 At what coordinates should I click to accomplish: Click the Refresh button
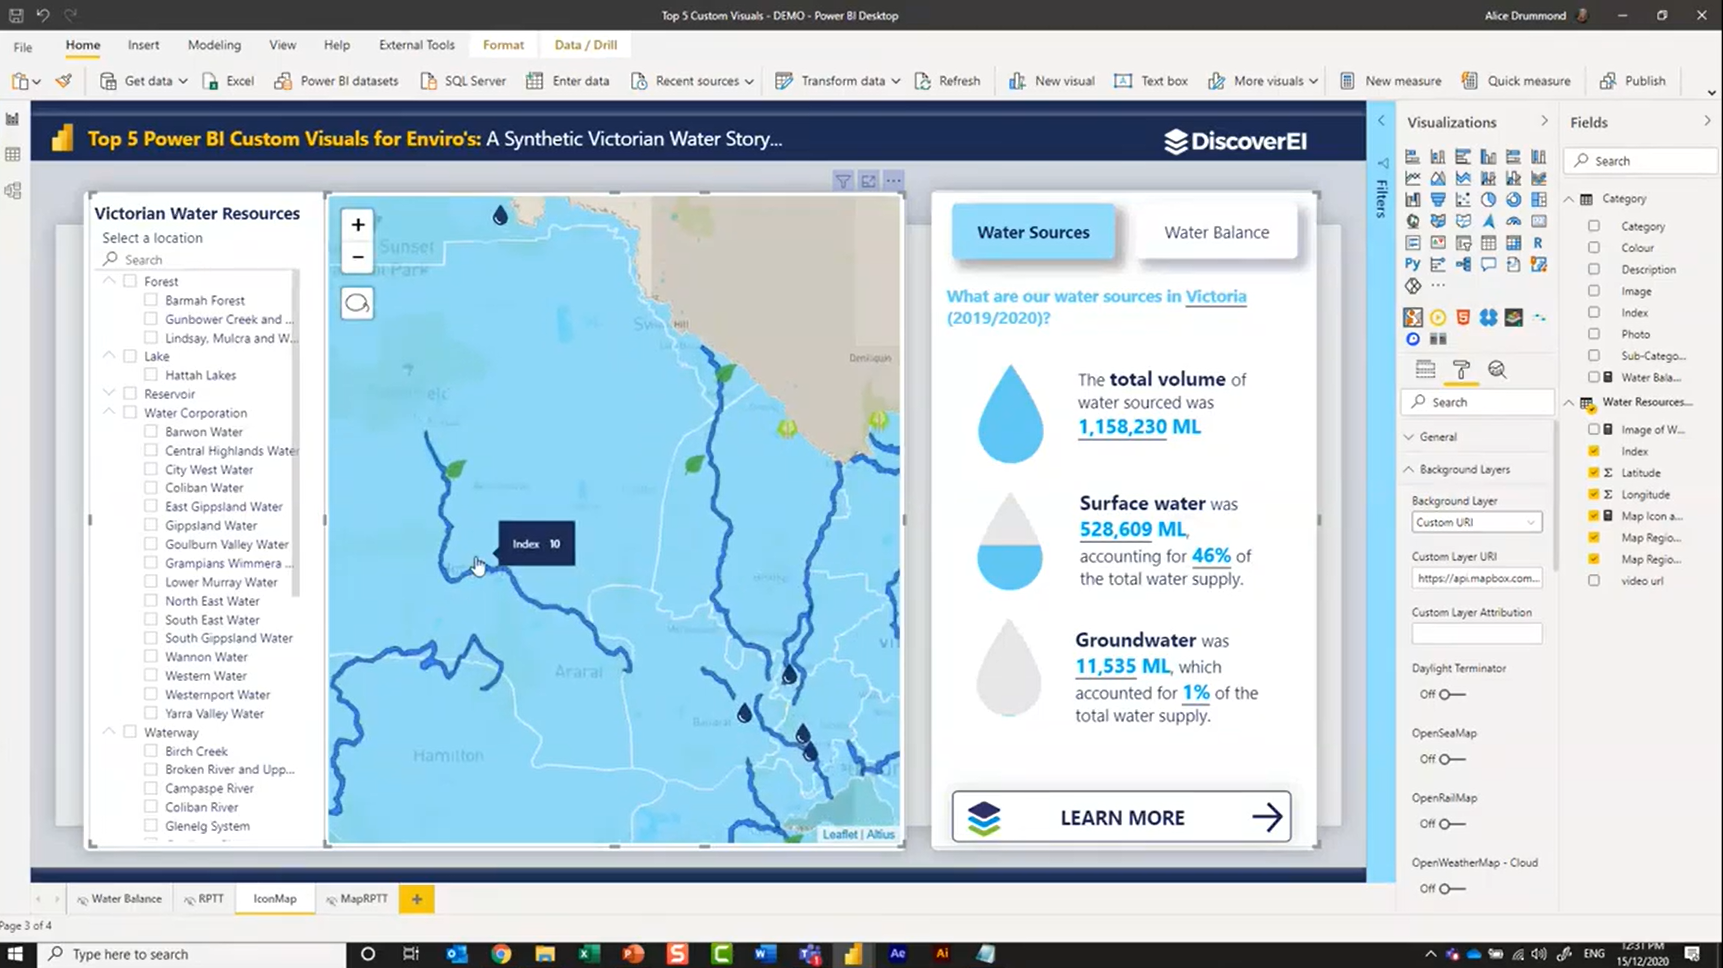tap(947, 81)
